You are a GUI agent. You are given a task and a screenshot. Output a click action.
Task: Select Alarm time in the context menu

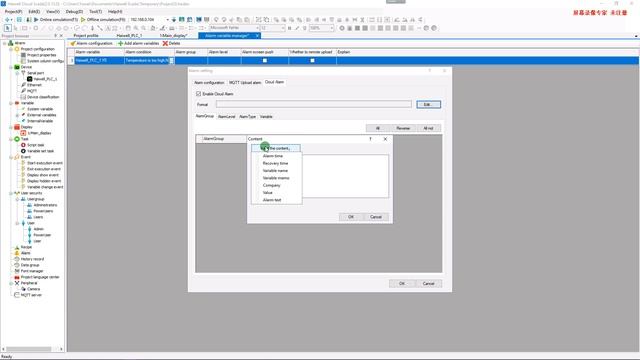click(x=273, y=156)
